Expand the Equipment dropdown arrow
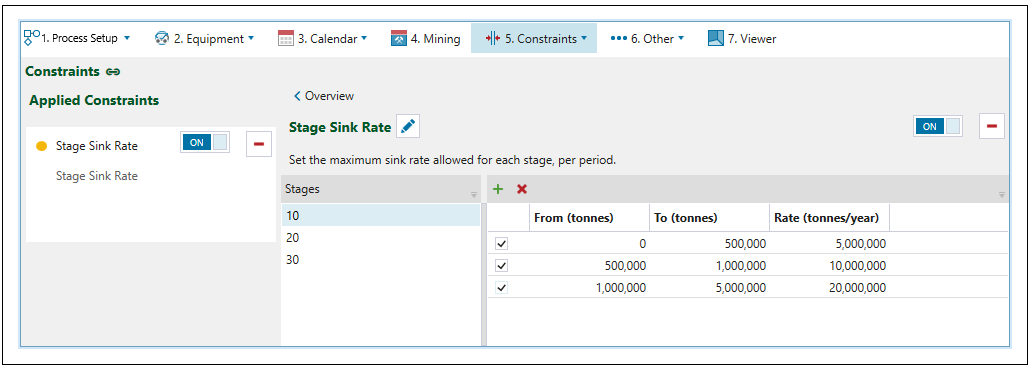Viewport: 1032px width, 372px height. pos(251,39)
